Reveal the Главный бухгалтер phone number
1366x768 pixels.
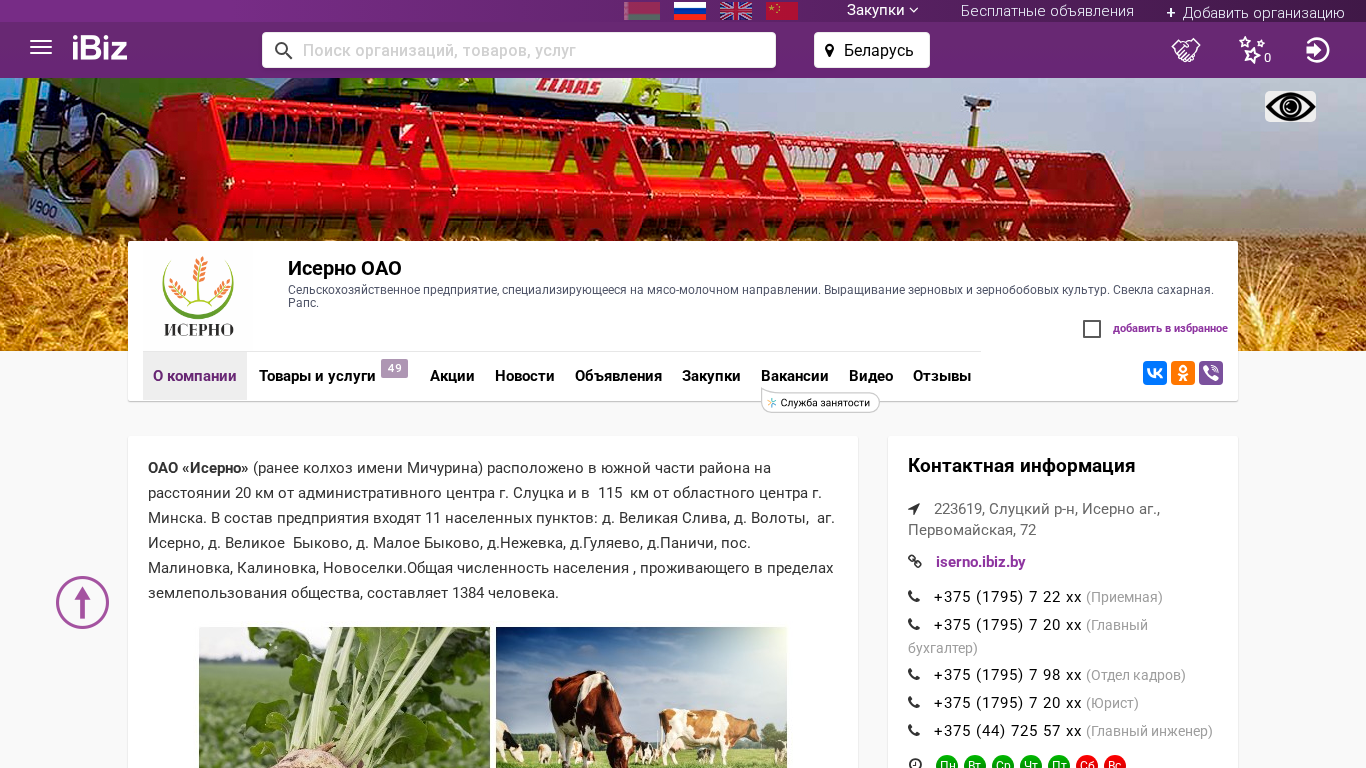(1008, 625)
